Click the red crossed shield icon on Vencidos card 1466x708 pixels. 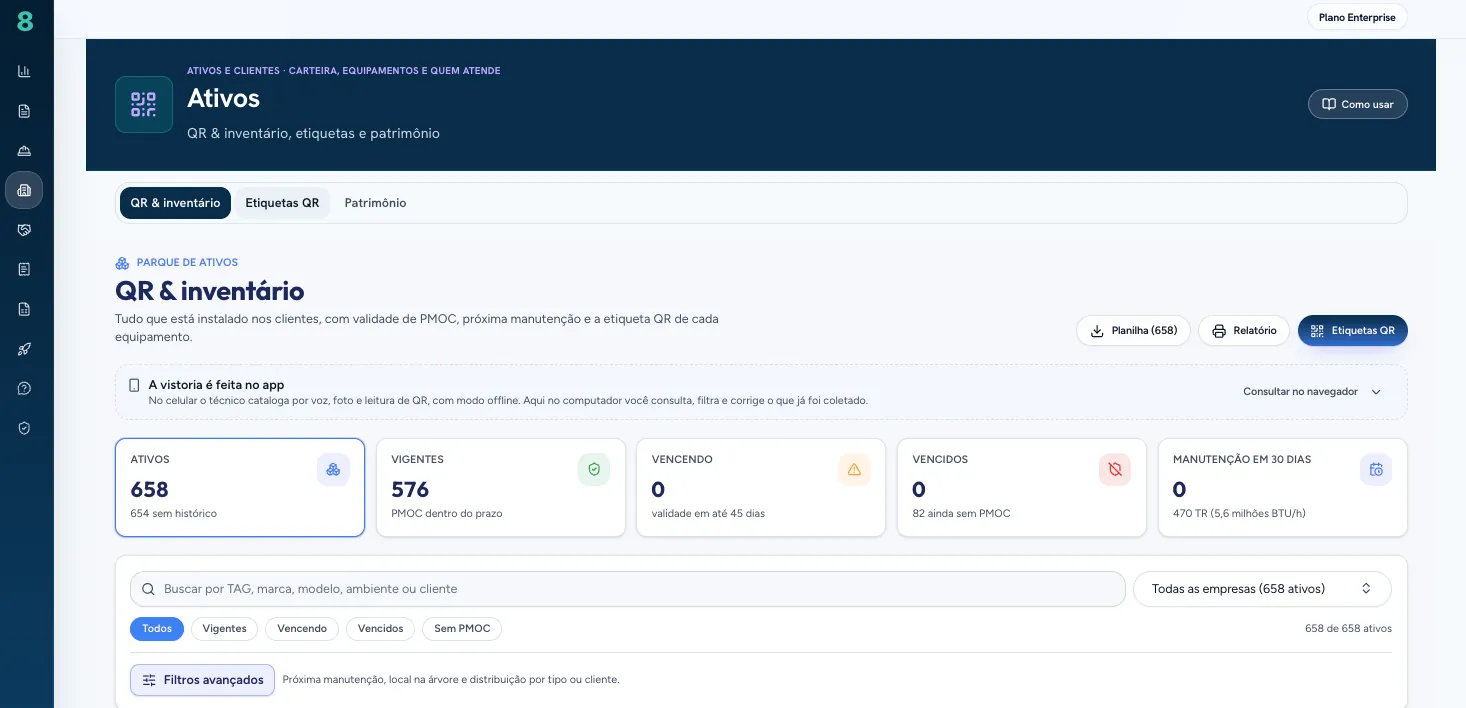pyautogui.click(x=1115, y=470)
